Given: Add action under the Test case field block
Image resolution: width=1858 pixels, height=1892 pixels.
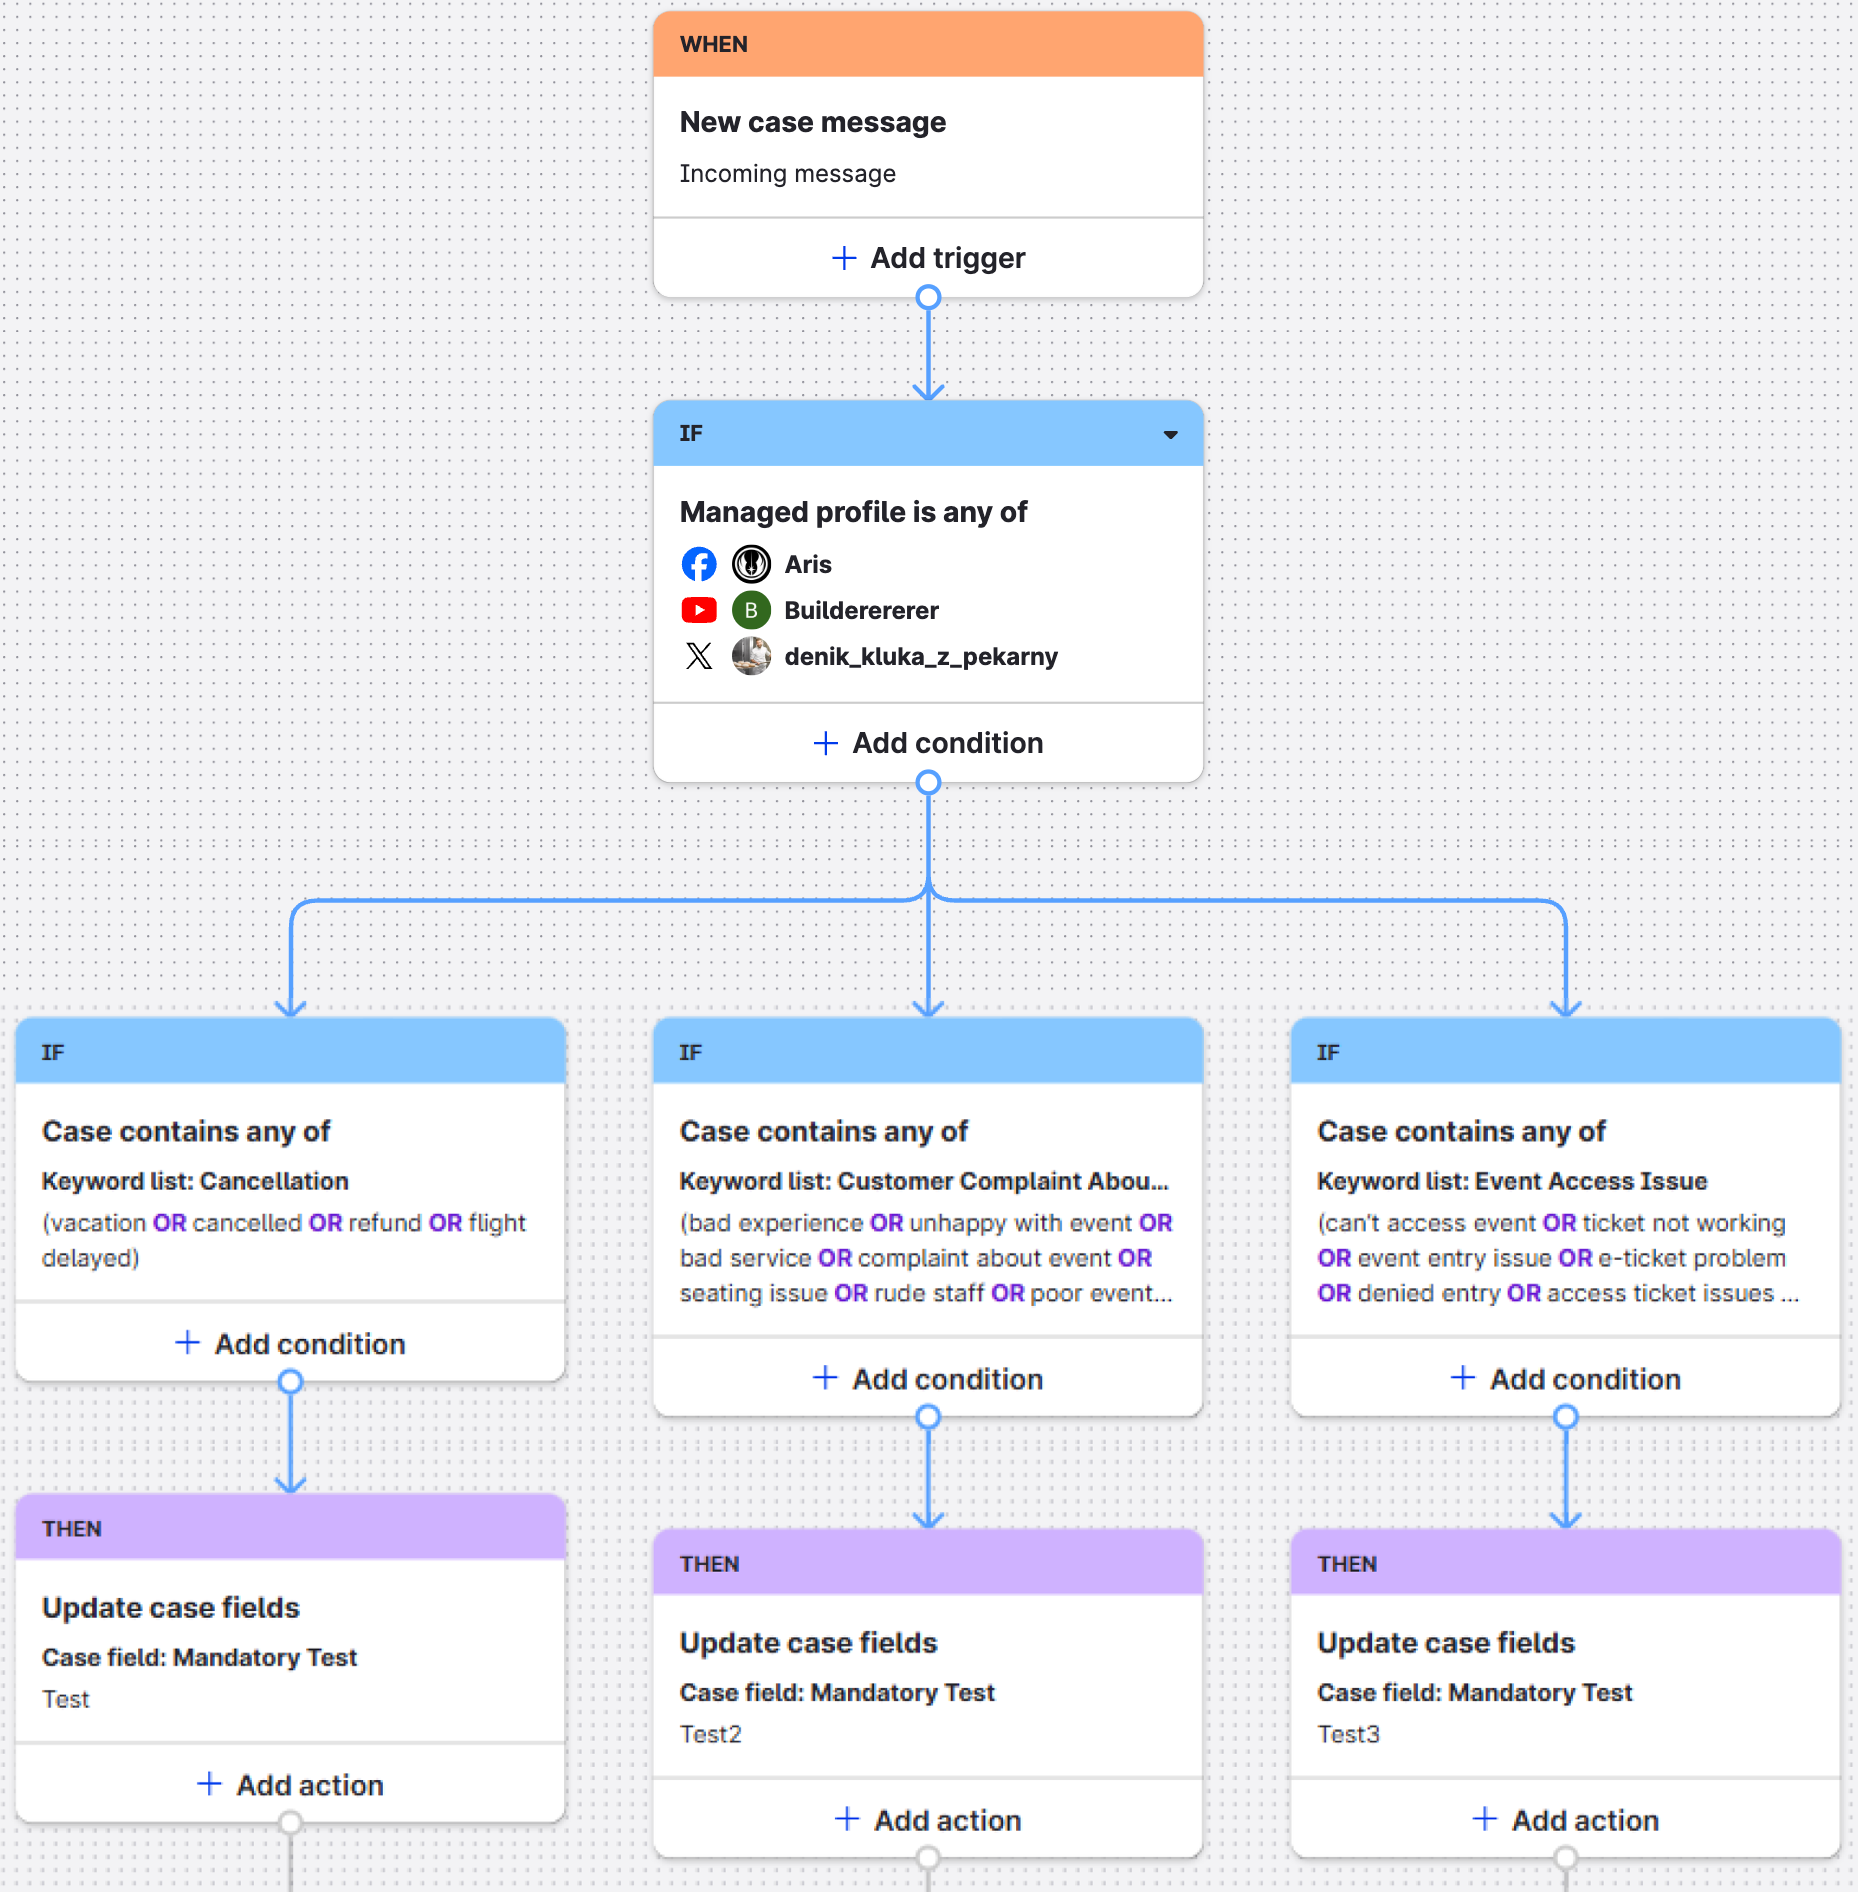Looking at the screenshot, I should tap(290, 1784).
